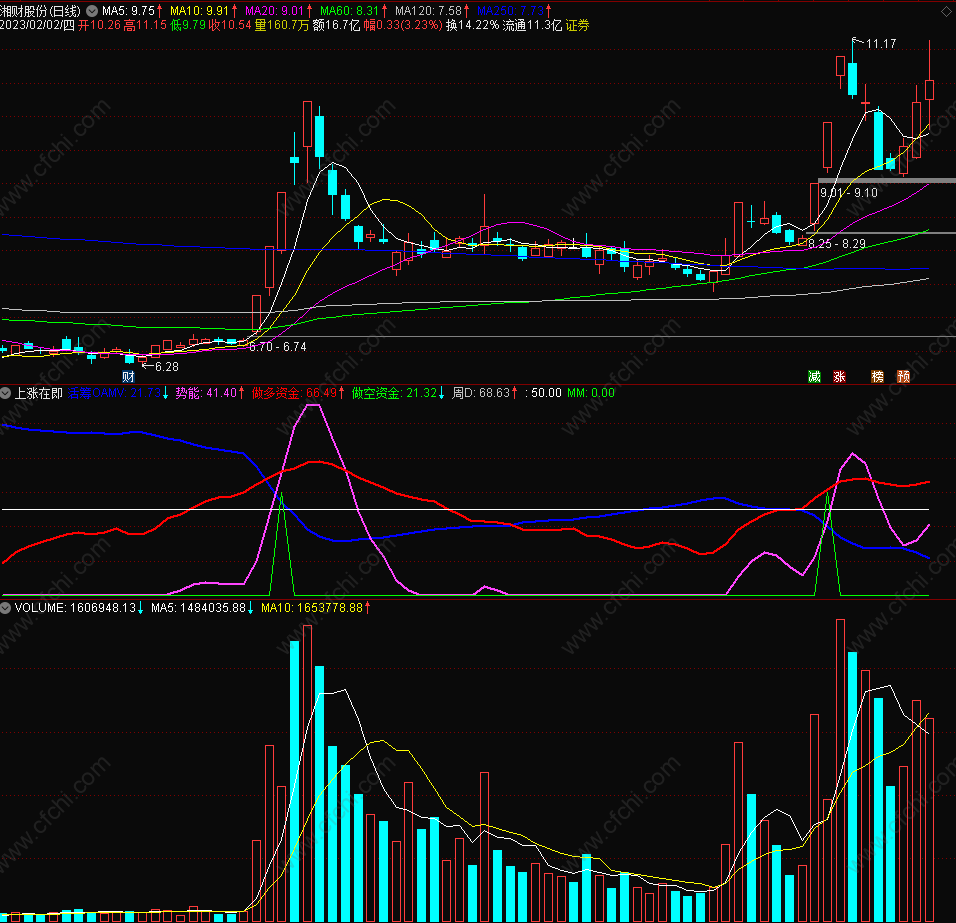Click the 财 marker below the chart
The height and width of the screenshot is (923, 956).
128,377
